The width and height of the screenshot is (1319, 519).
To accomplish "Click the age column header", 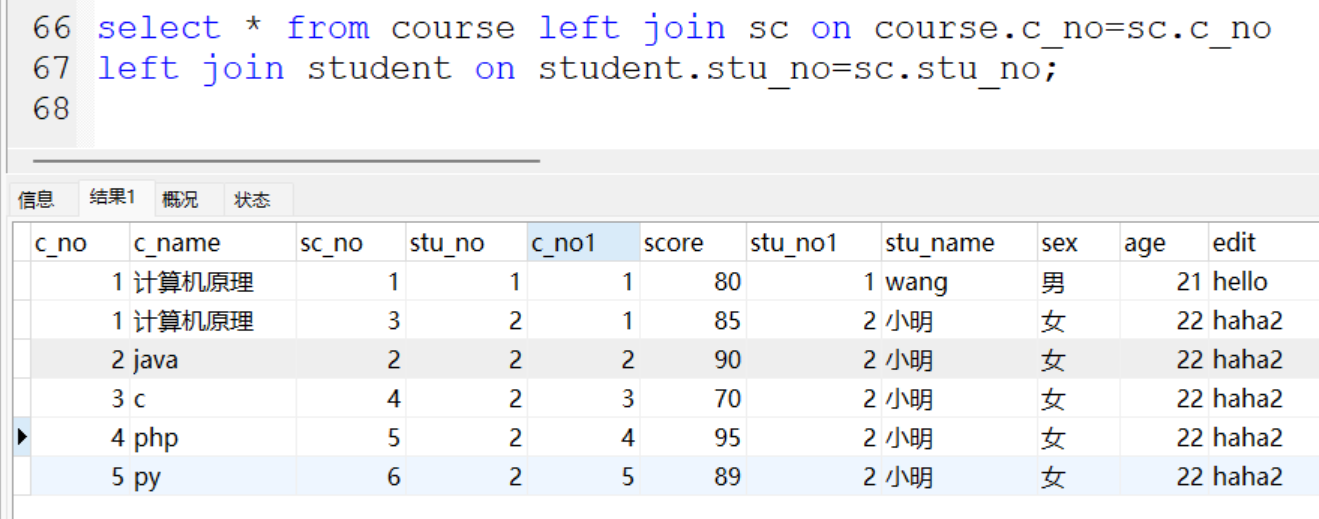I will pos(1144,243).
